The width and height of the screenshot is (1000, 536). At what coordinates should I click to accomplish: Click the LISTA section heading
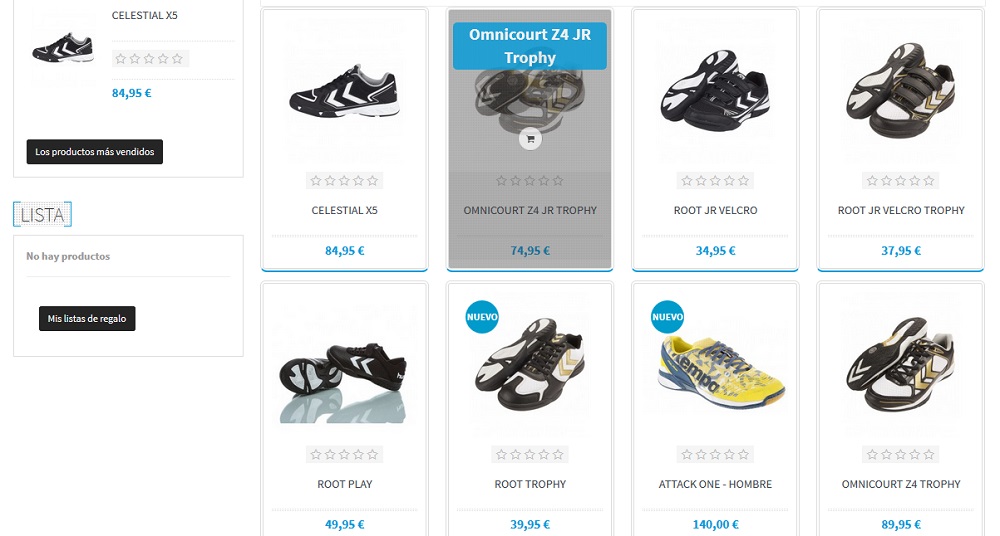[42, 214]
